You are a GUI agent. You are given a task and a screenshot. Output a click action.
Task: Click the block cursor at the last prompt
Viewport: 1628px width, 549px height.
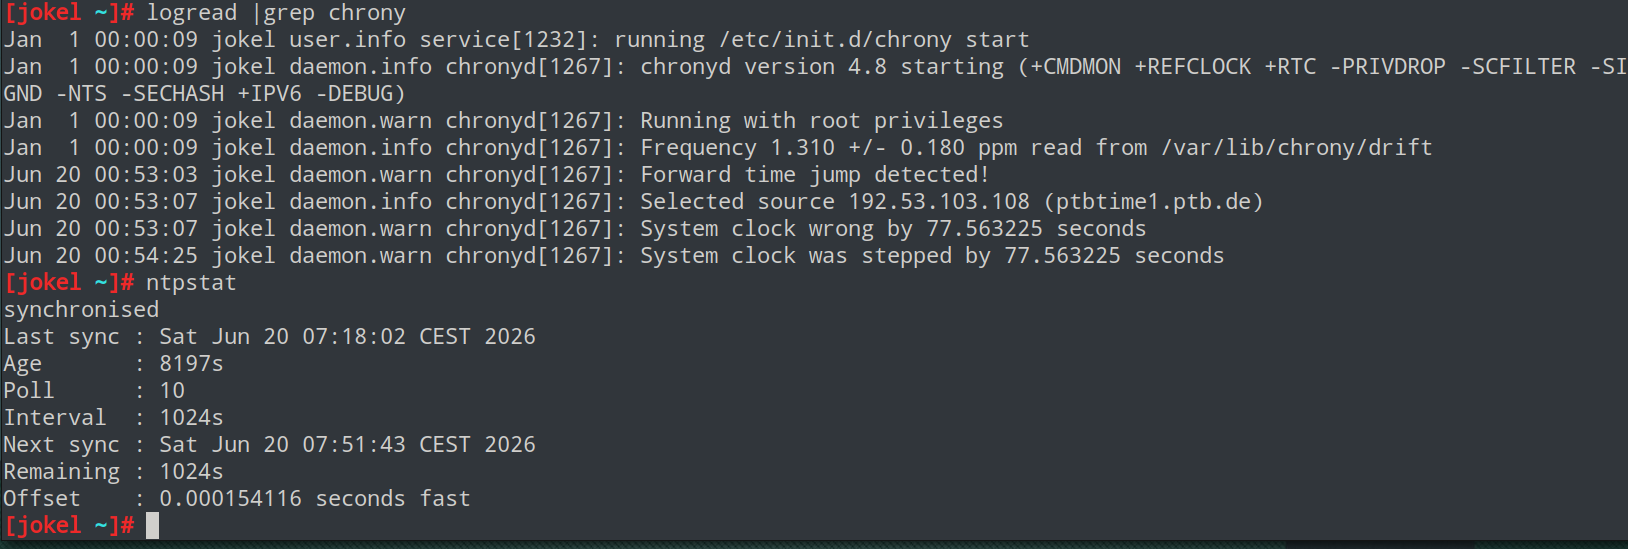(152, 525)
